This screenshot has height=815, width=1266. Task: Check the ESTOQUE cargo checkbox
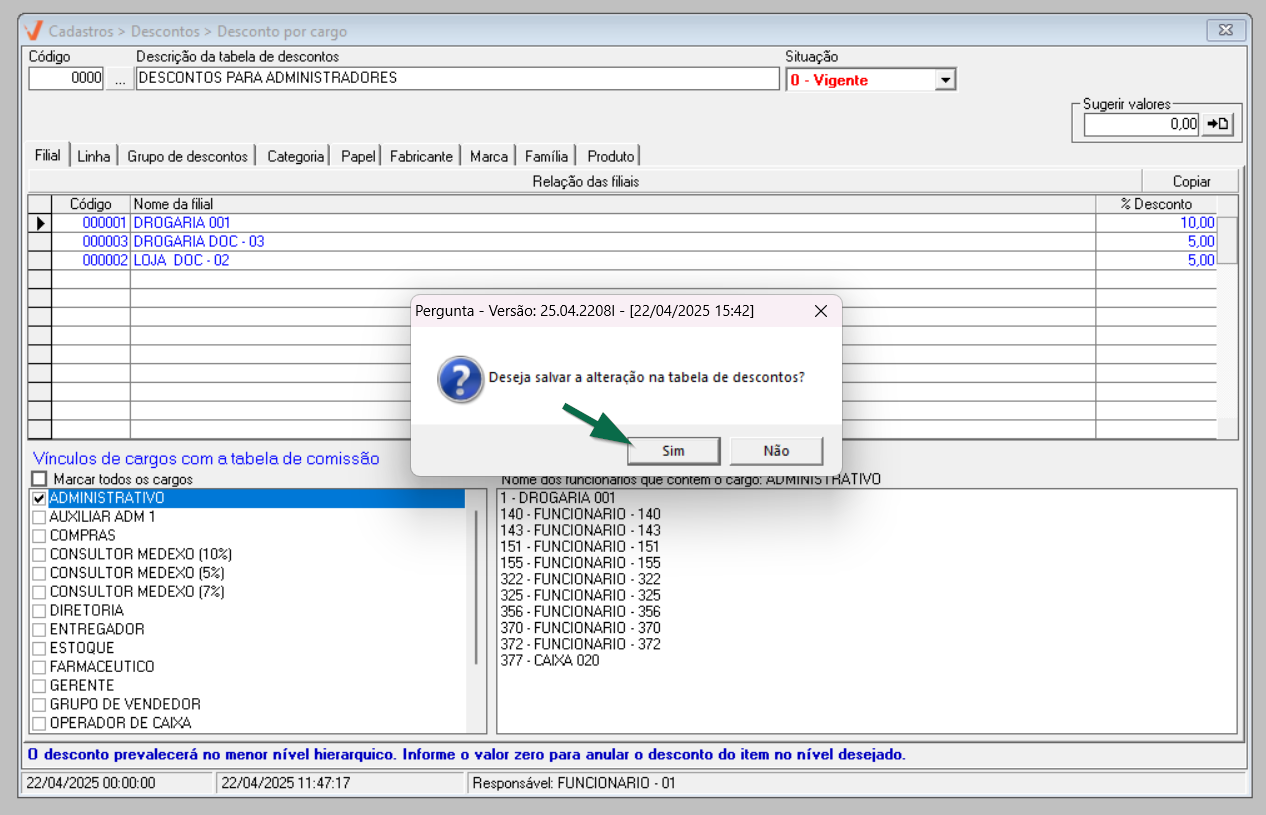pos(39,648)
